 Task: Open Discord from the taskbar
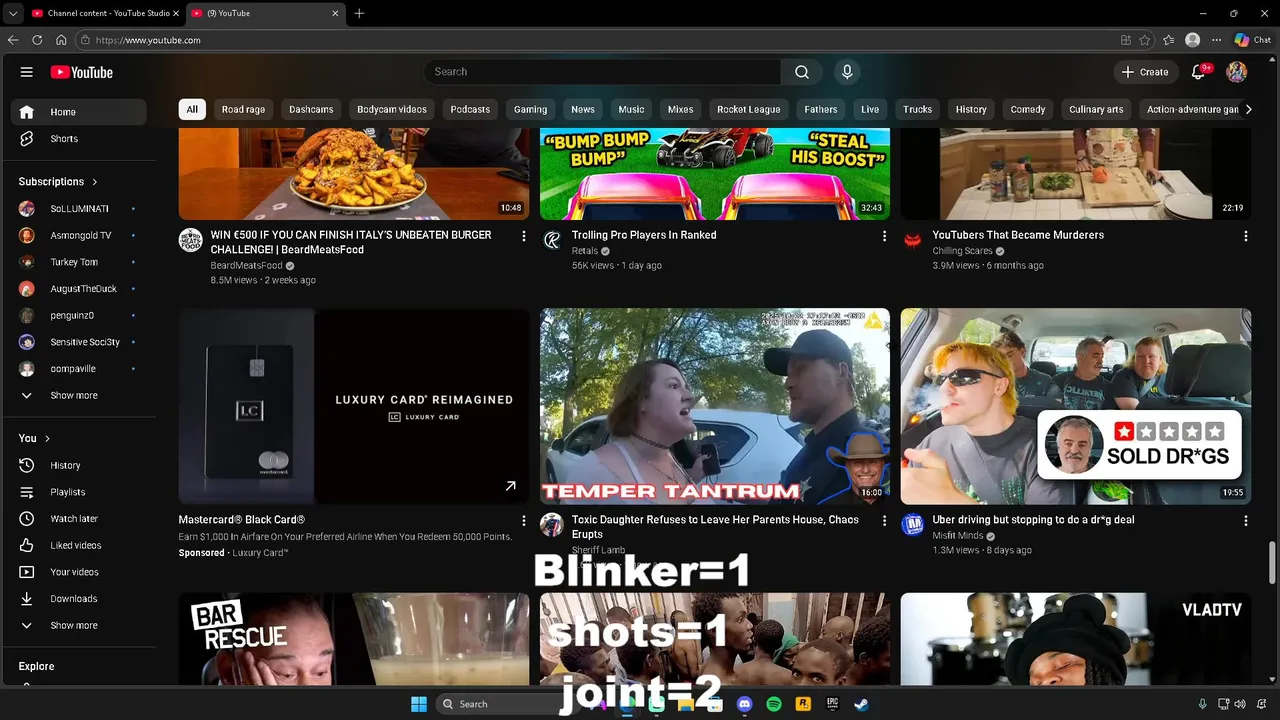pyautogui.click(x=744, y=704)
